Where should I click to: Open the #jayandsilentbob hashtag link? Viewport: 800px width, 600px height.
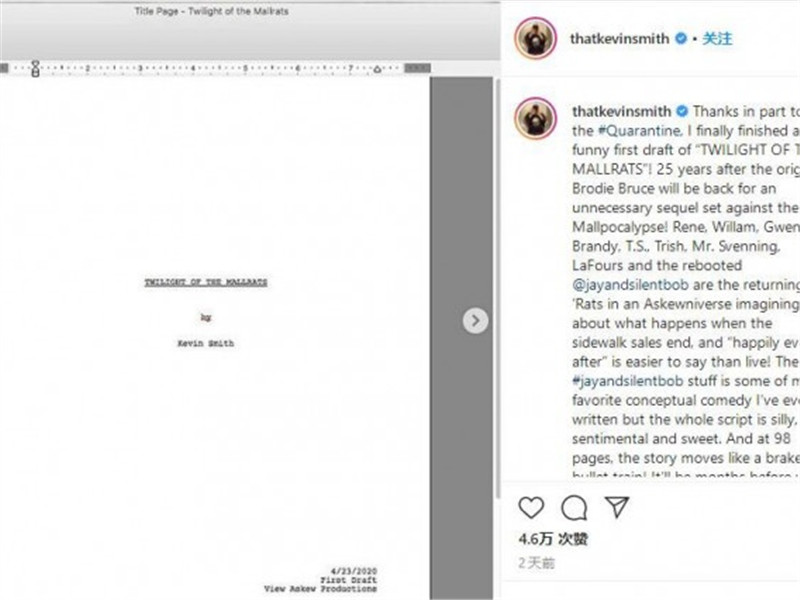[x=628, y=381]
